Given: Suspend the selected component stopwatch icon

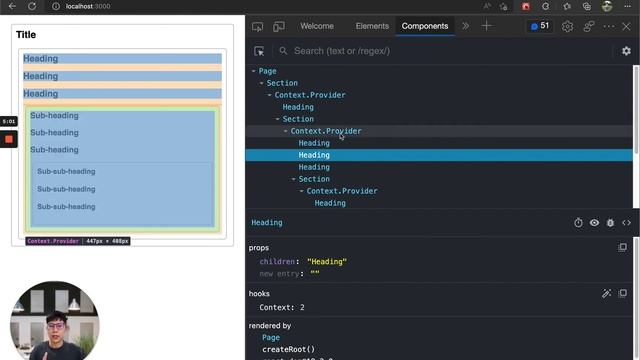Looking at the screenshot, I should [578, 222].
